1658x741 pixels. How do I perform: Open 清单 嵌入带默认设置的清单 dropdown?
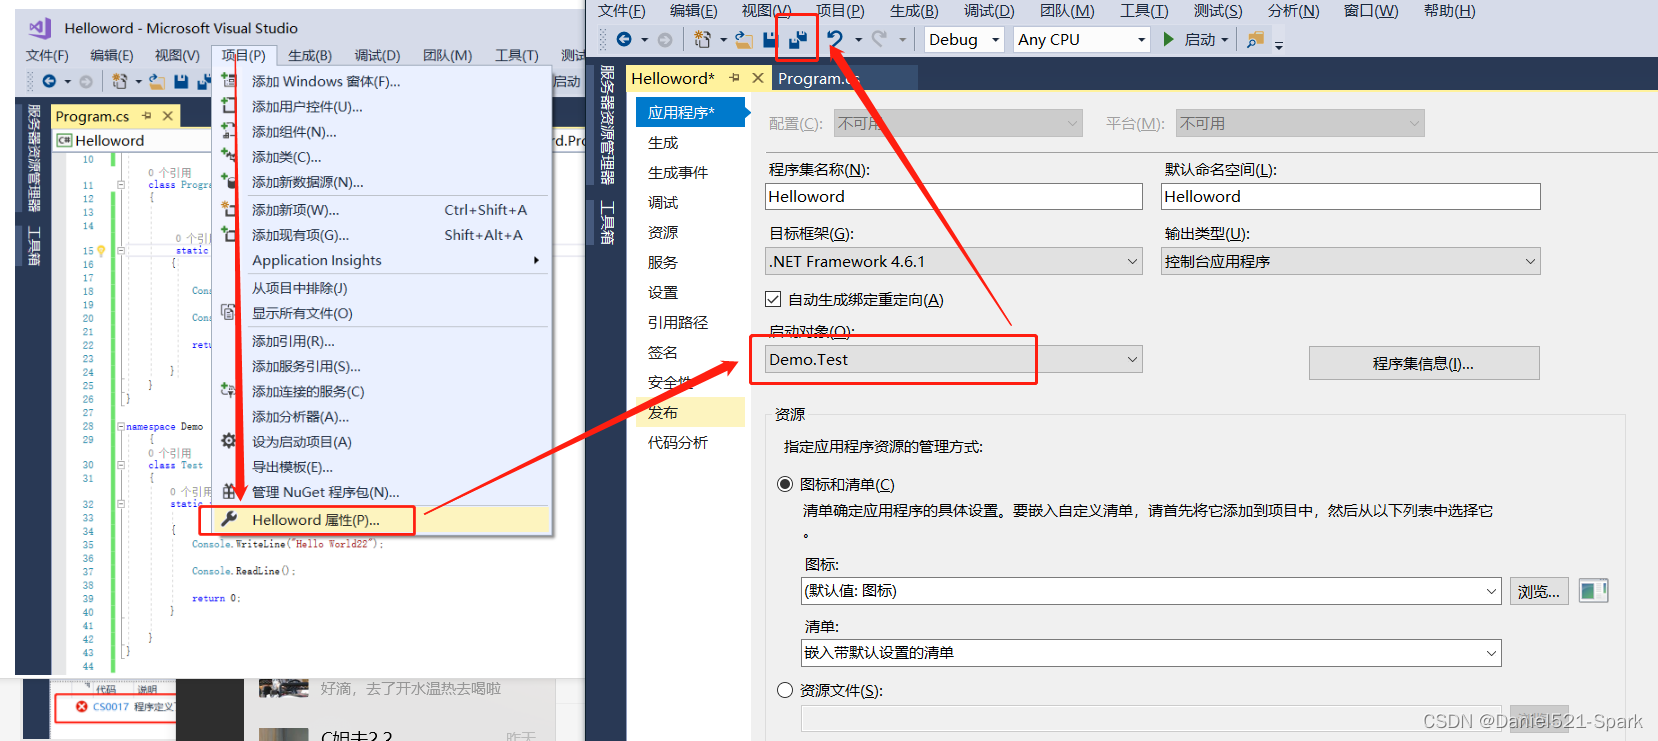point(1150,653)
